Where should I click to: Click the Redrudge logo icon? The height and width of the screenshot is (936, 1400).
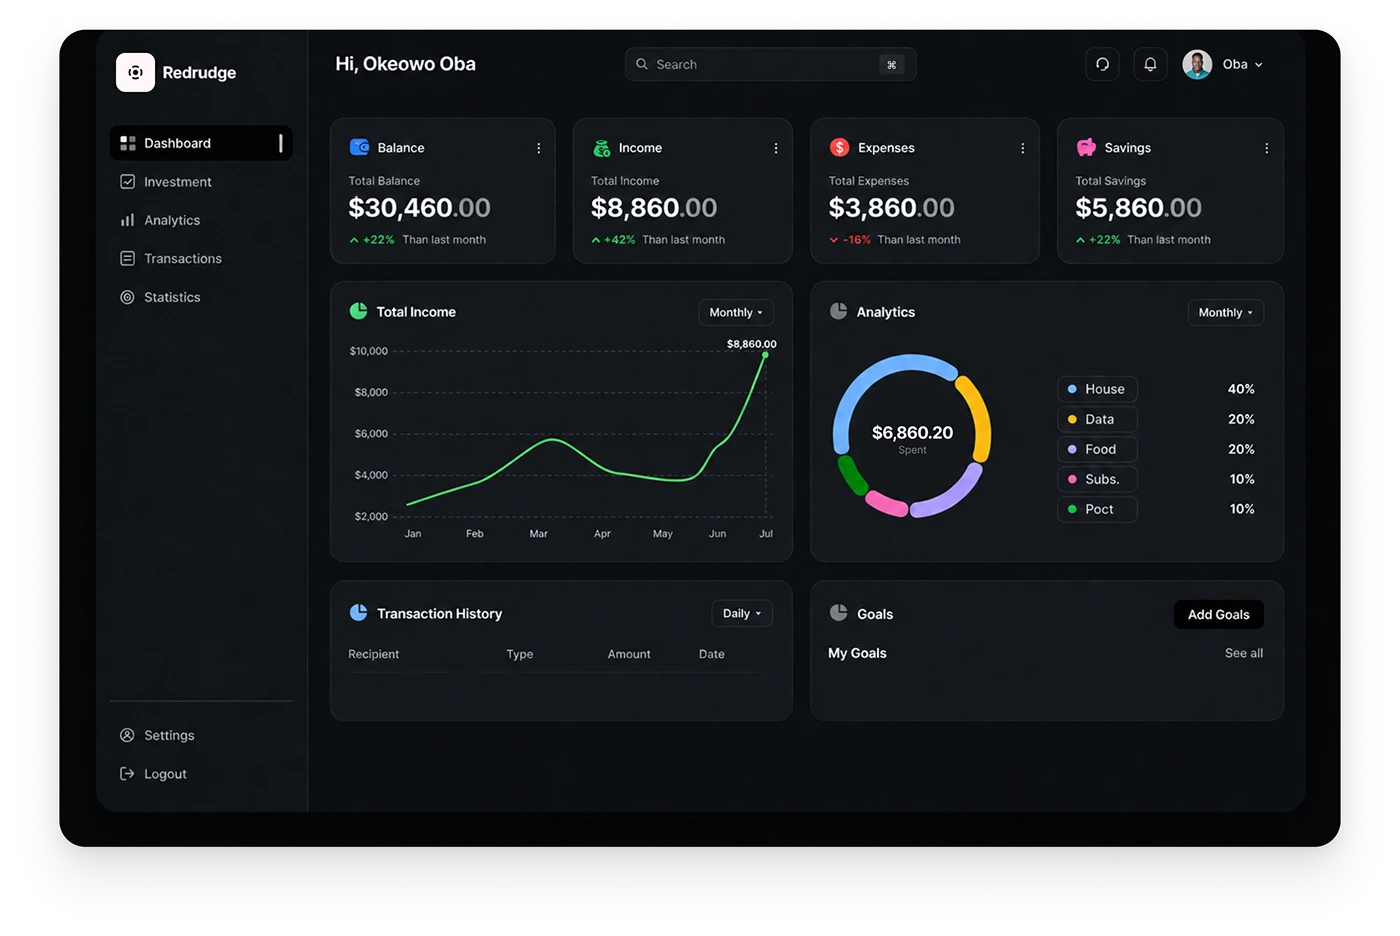click(x=135, y=72)
